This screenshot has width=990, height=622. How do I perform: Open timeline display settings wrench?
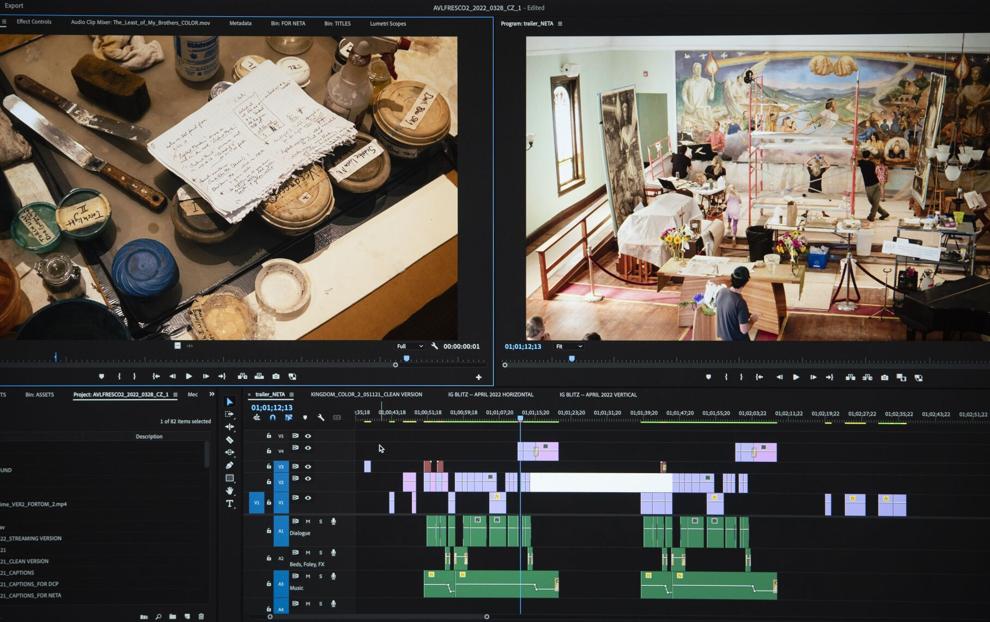point(321,417)
